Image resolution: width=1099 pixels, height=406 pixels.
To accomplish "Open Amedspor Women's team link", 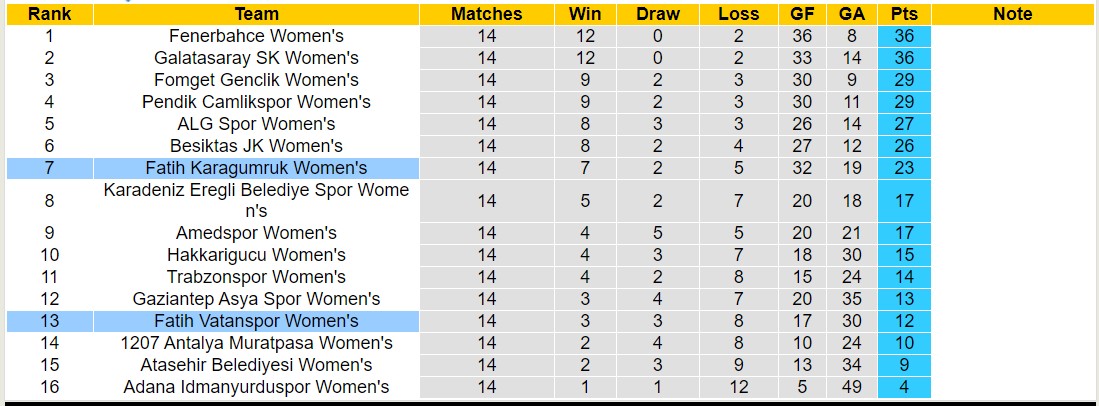I will pyautogui.click(x=256, y=233).
